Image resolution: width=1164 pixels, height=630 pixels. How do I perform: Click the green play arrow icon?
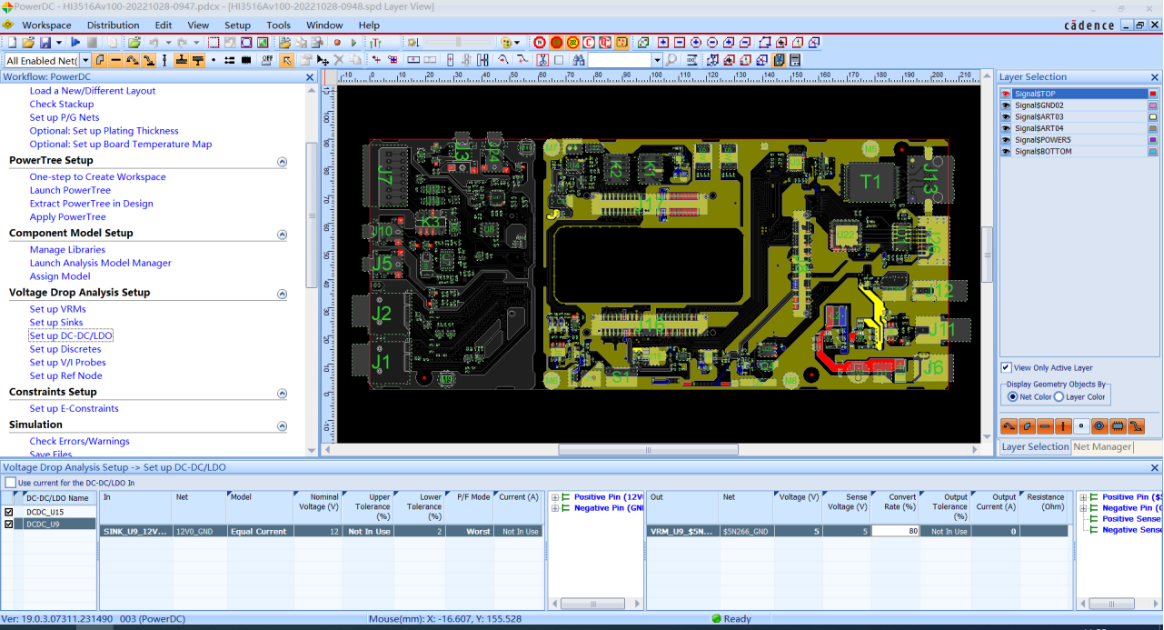coord(353,42)
